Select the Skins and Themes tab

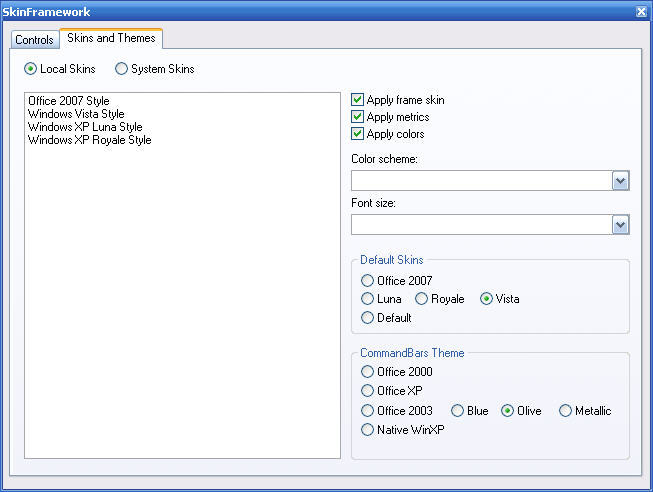111,38
